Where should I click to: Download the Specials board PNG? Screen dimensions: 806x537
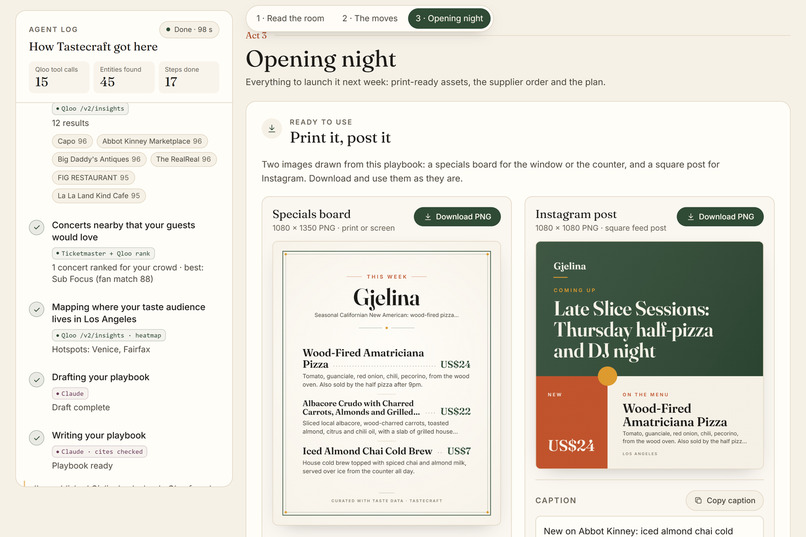[x=457, y=217]
